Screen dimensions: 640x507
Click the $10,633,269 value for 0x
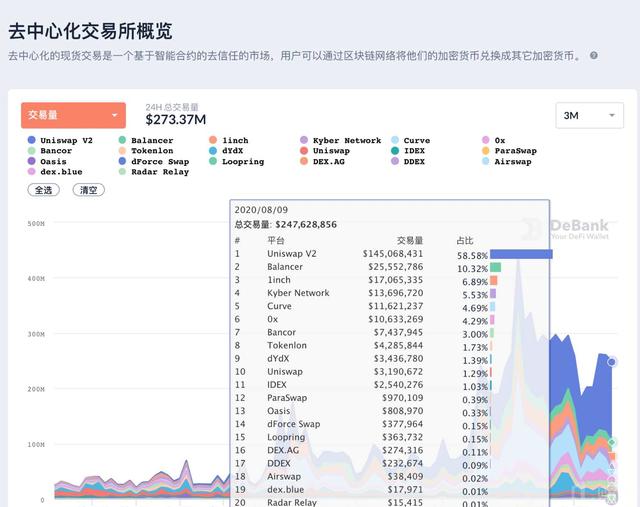[x=396, y=319]
